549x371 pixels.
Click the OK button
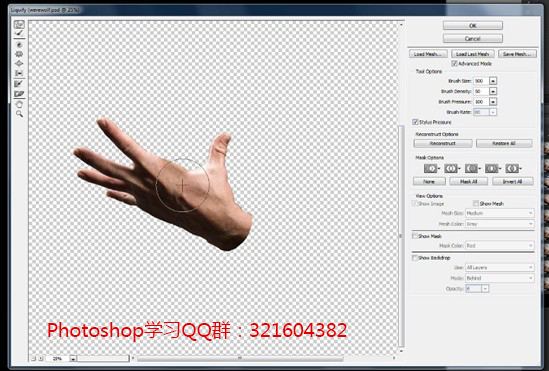pos(473,26)
